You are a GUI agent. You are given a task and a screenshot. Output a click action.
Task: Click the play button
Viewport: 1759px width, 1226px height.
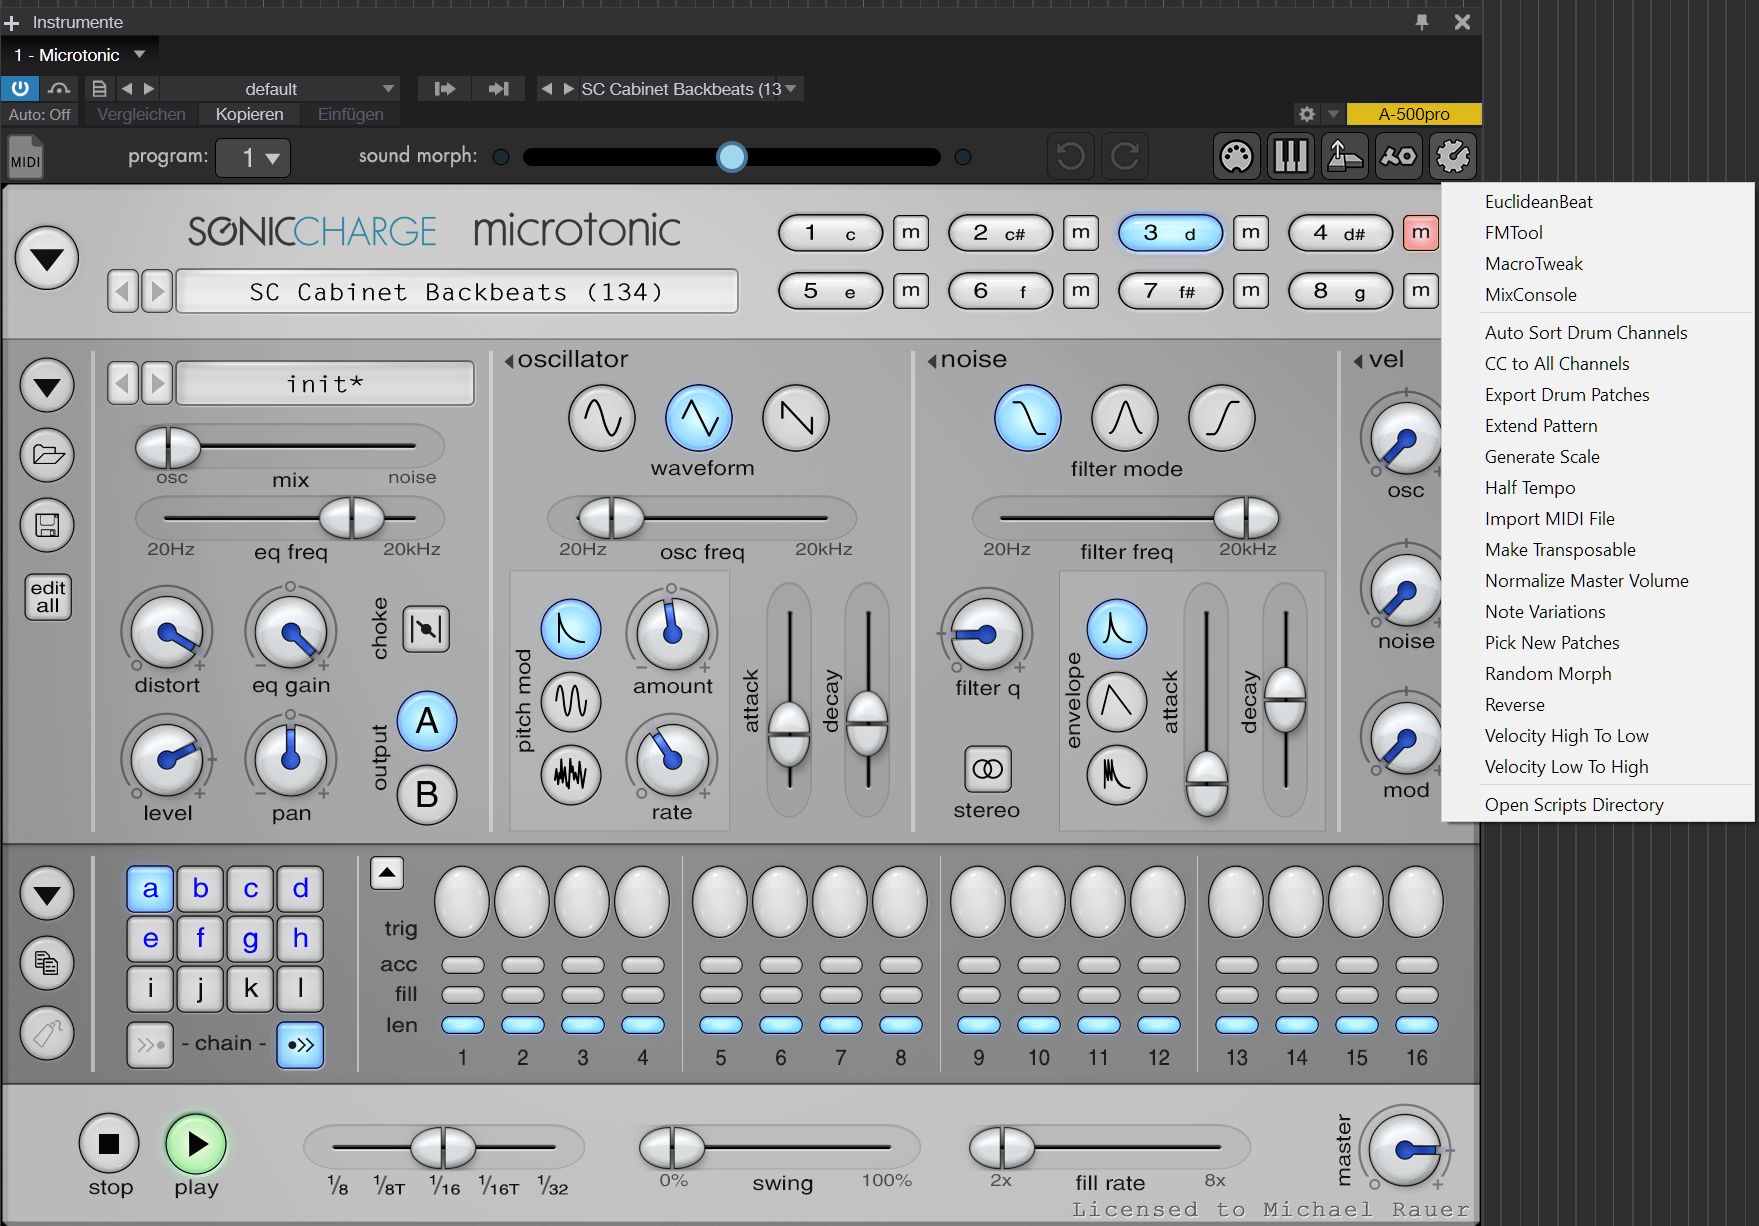[196, 1143]
